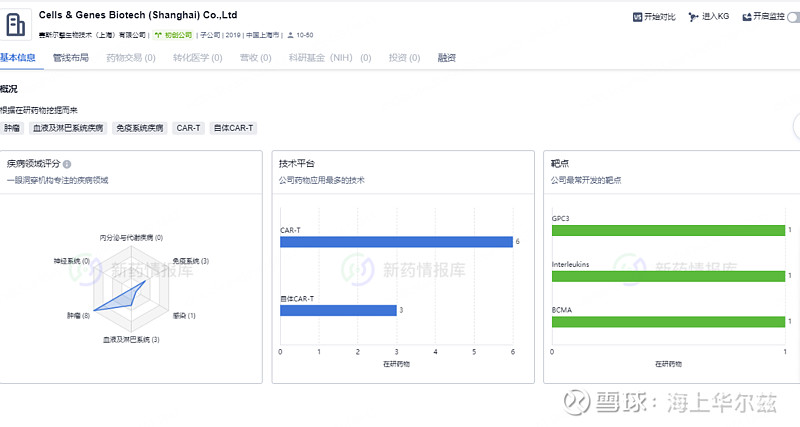Switch to the 基本信息 tab
800x427 pixels.
pos(18,58)
